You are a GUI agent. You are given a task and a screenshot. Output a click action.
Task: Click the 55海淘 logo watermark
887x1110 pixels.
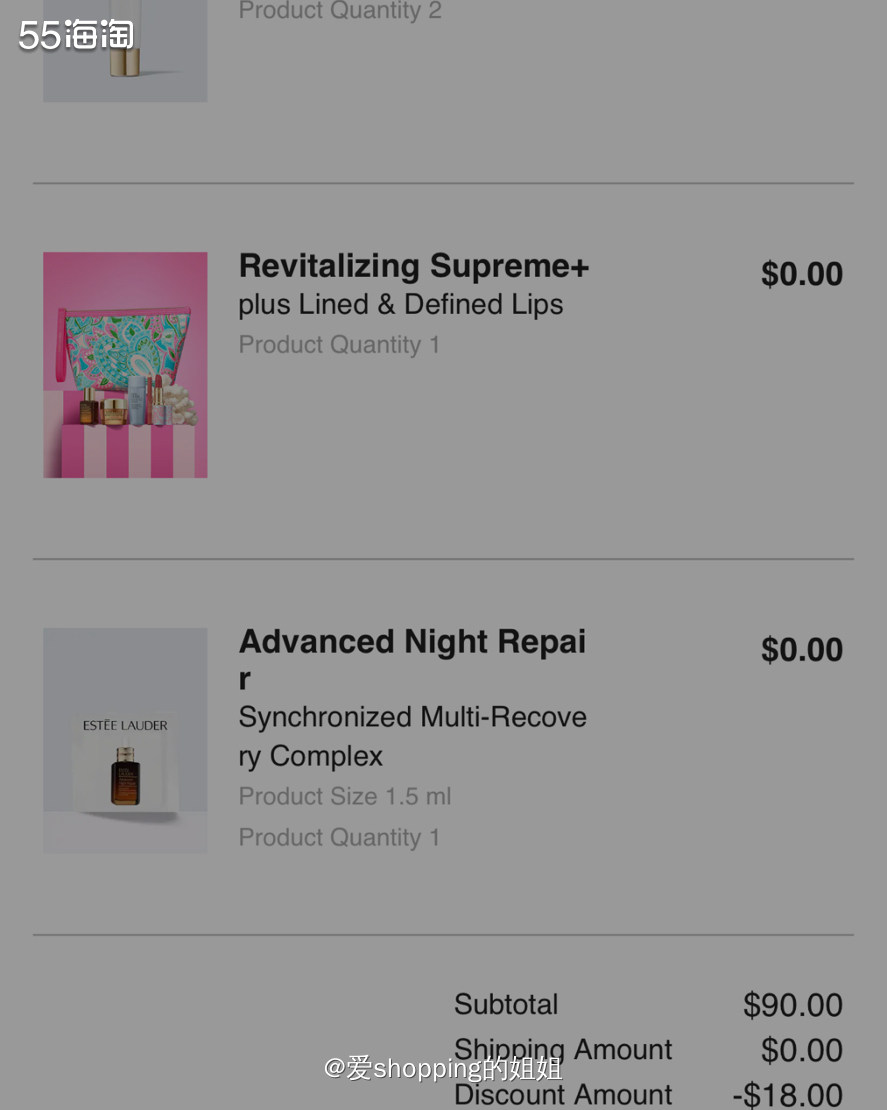(76, 36)
